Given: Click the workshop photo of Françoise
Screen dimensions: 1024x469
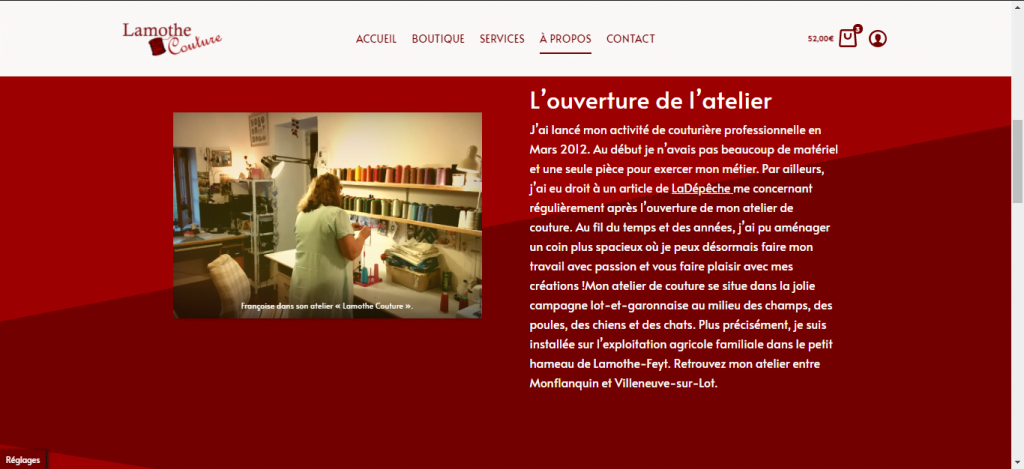Looking at the screenshot, I should [x=327, y=215].
